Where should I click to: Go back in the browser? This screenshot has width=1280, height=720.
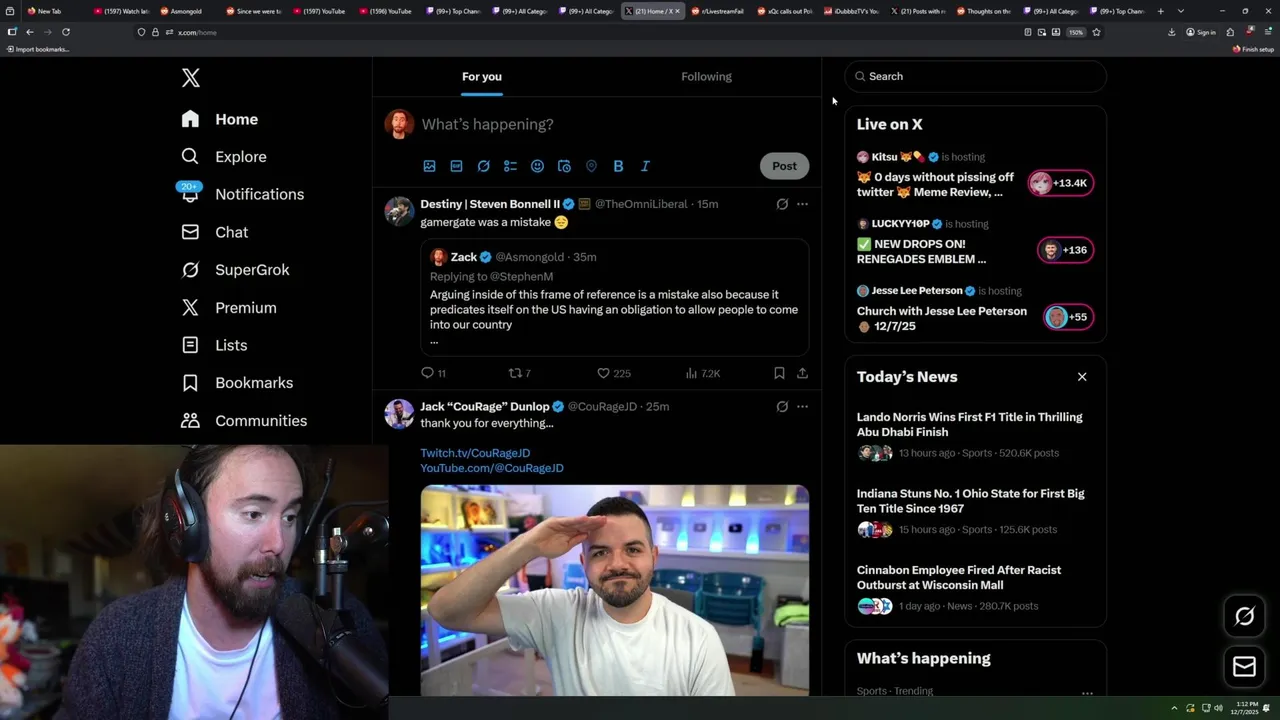tap(29, 32)
